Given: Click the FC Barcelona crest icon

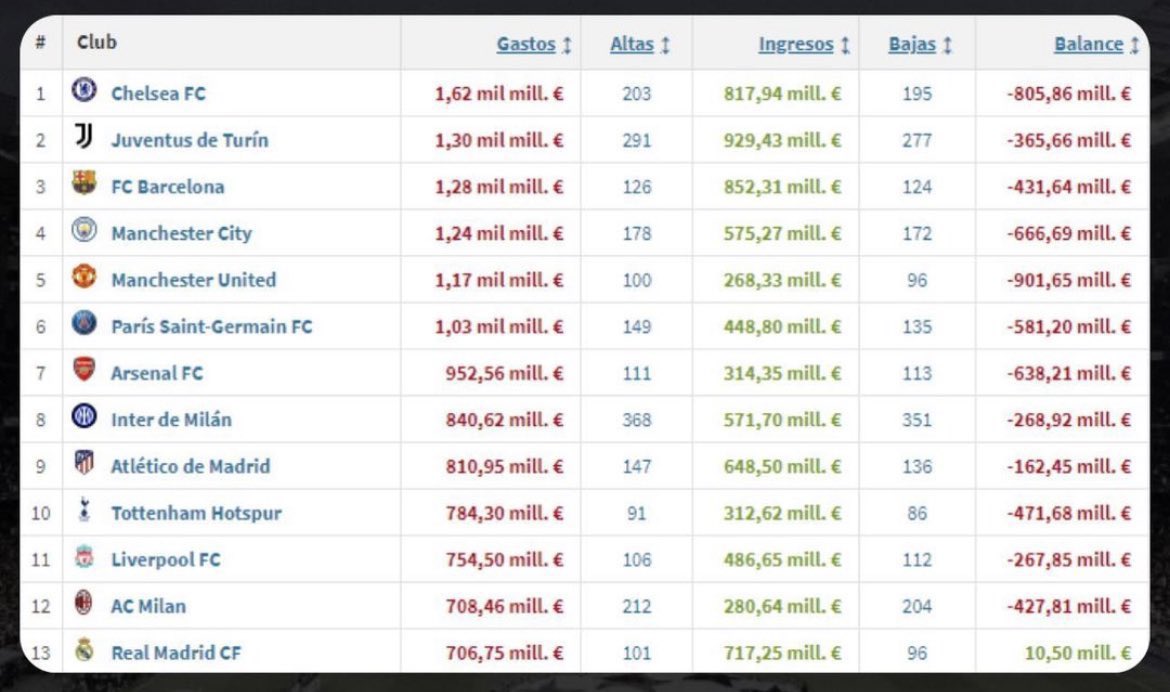Looking at the screenshot, I should tap(84, 183).
